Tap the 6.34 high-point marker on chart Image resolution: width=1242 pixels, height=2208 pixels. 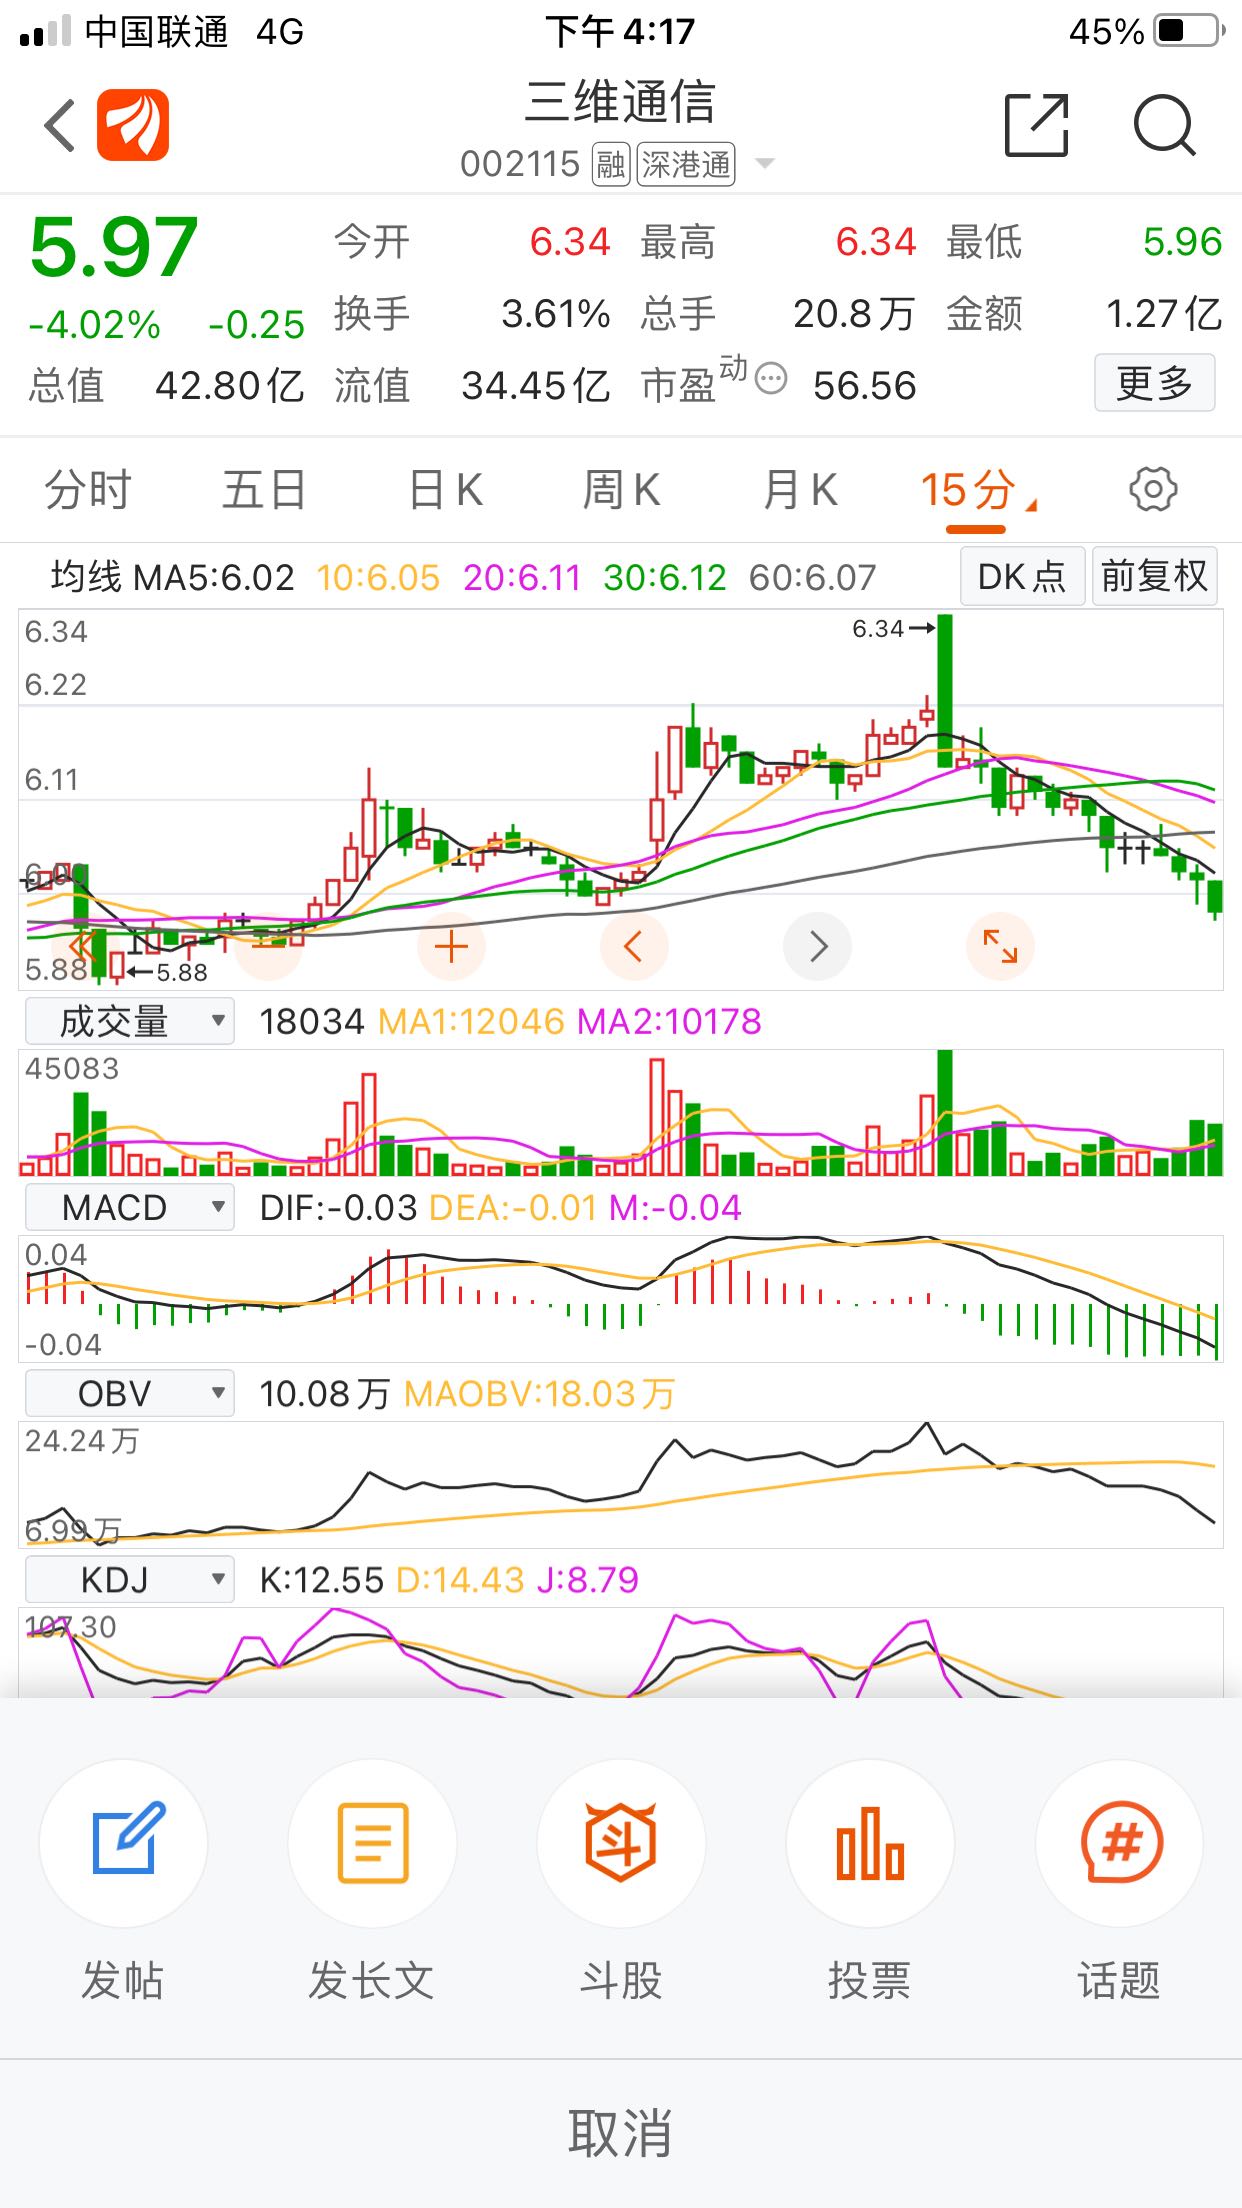(x=893, y=629)
